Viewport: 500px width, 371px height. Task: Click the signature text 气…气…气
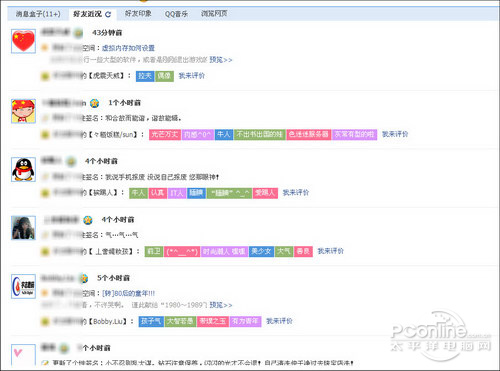pyautogui.click(x=122, y=235)
